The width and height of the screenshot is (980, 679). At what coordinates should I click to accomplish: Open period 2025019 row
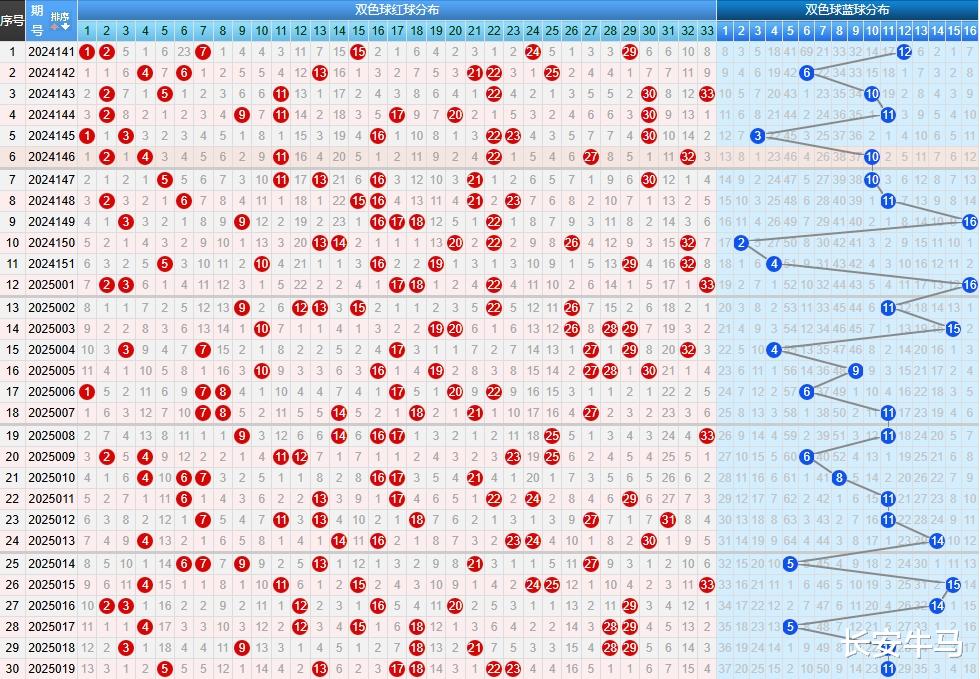click(489, 669)
